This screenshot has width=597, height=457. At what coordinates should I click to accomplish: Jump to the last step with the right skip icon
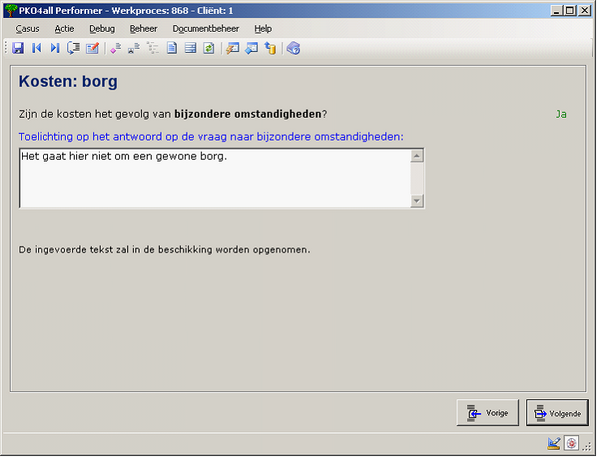(55, 48)
